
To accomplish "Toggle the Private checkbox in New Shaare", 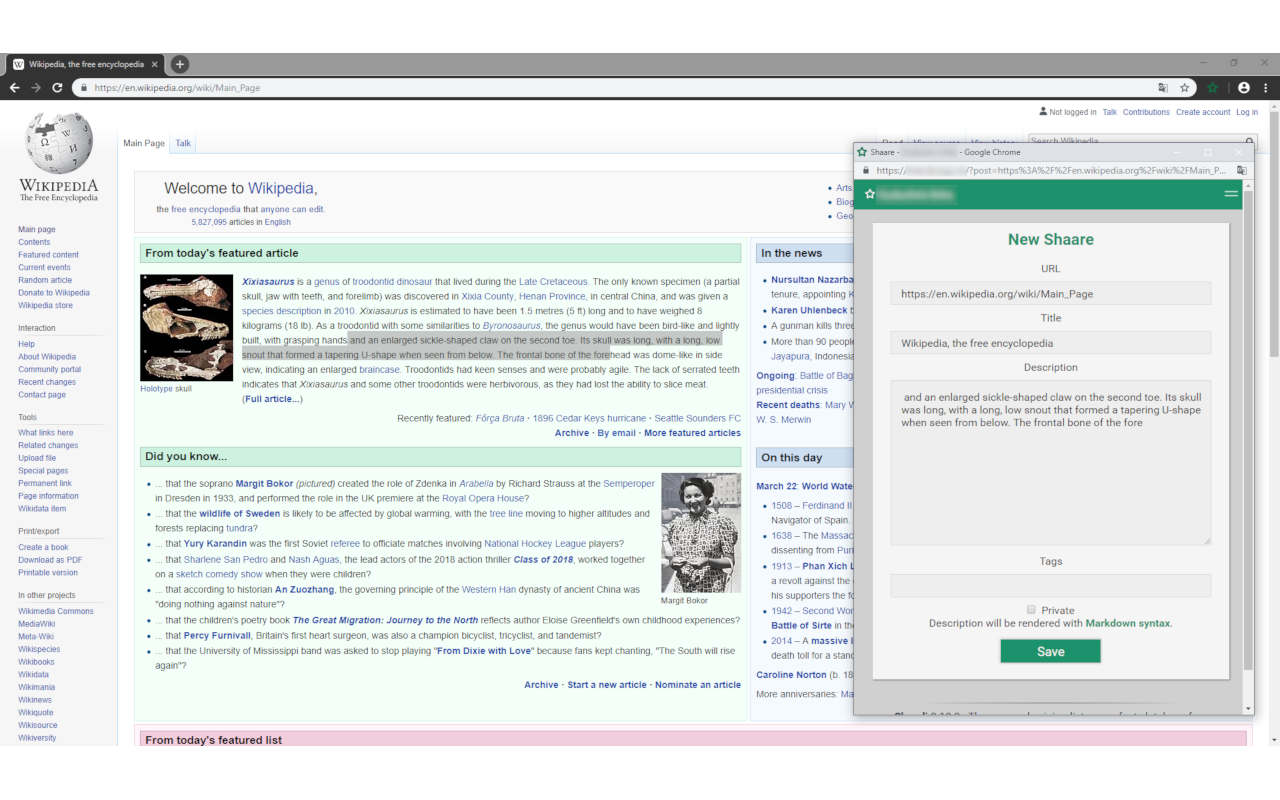I will [x=1031, y=610].
